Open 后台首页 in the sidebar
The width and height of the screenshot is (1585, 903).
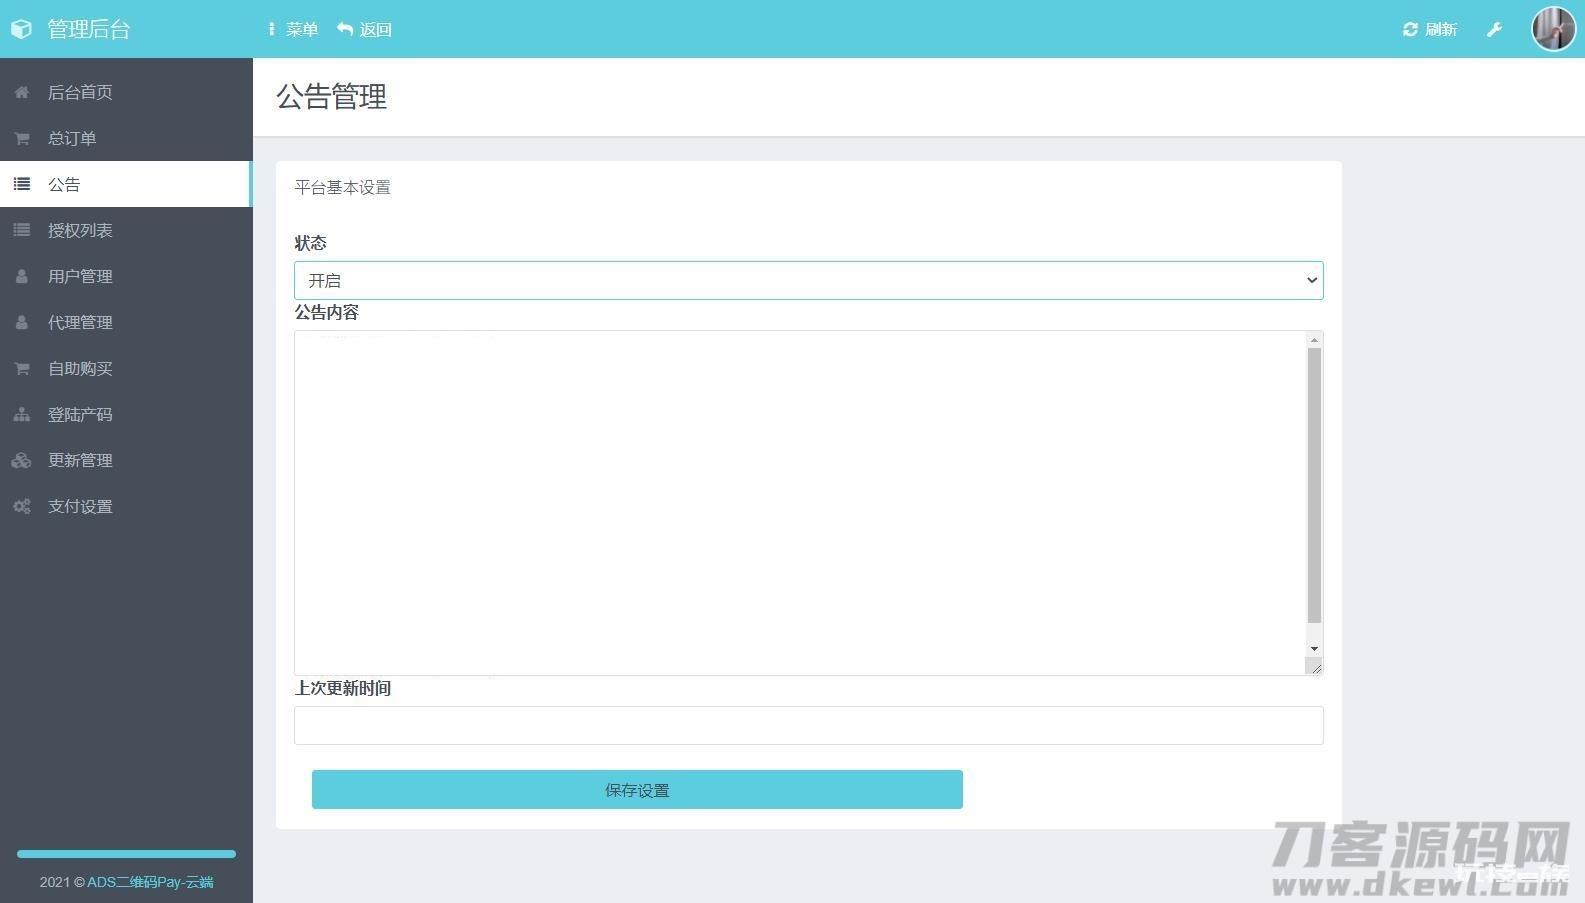[x=126, y=92]
